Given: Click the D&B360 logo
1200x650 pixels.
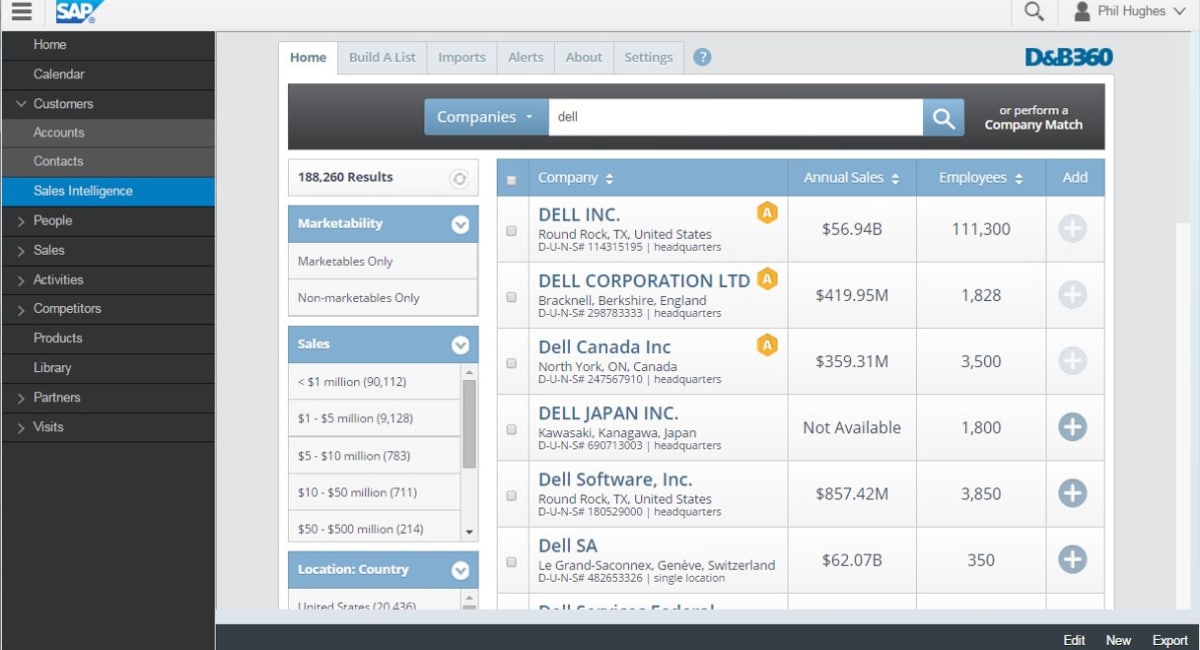Looking at the screenshot, I should click(x=1068, y=57).
